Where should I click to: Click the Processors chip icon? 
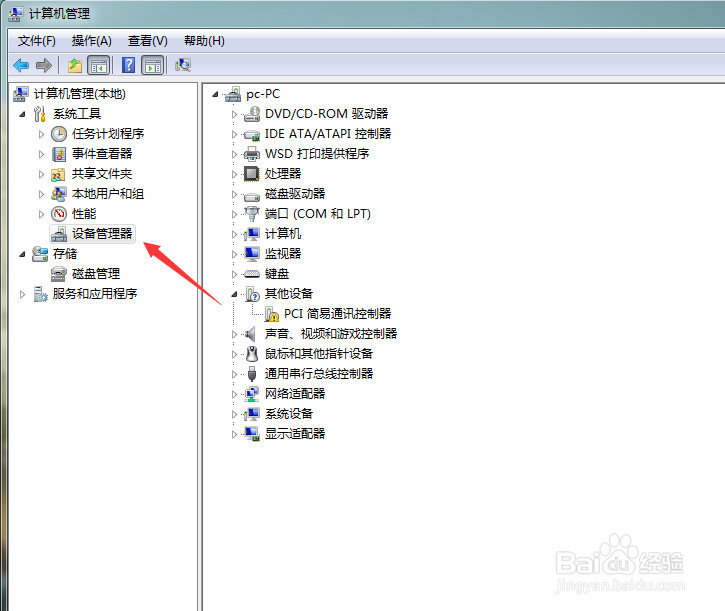tap(252, 174)
